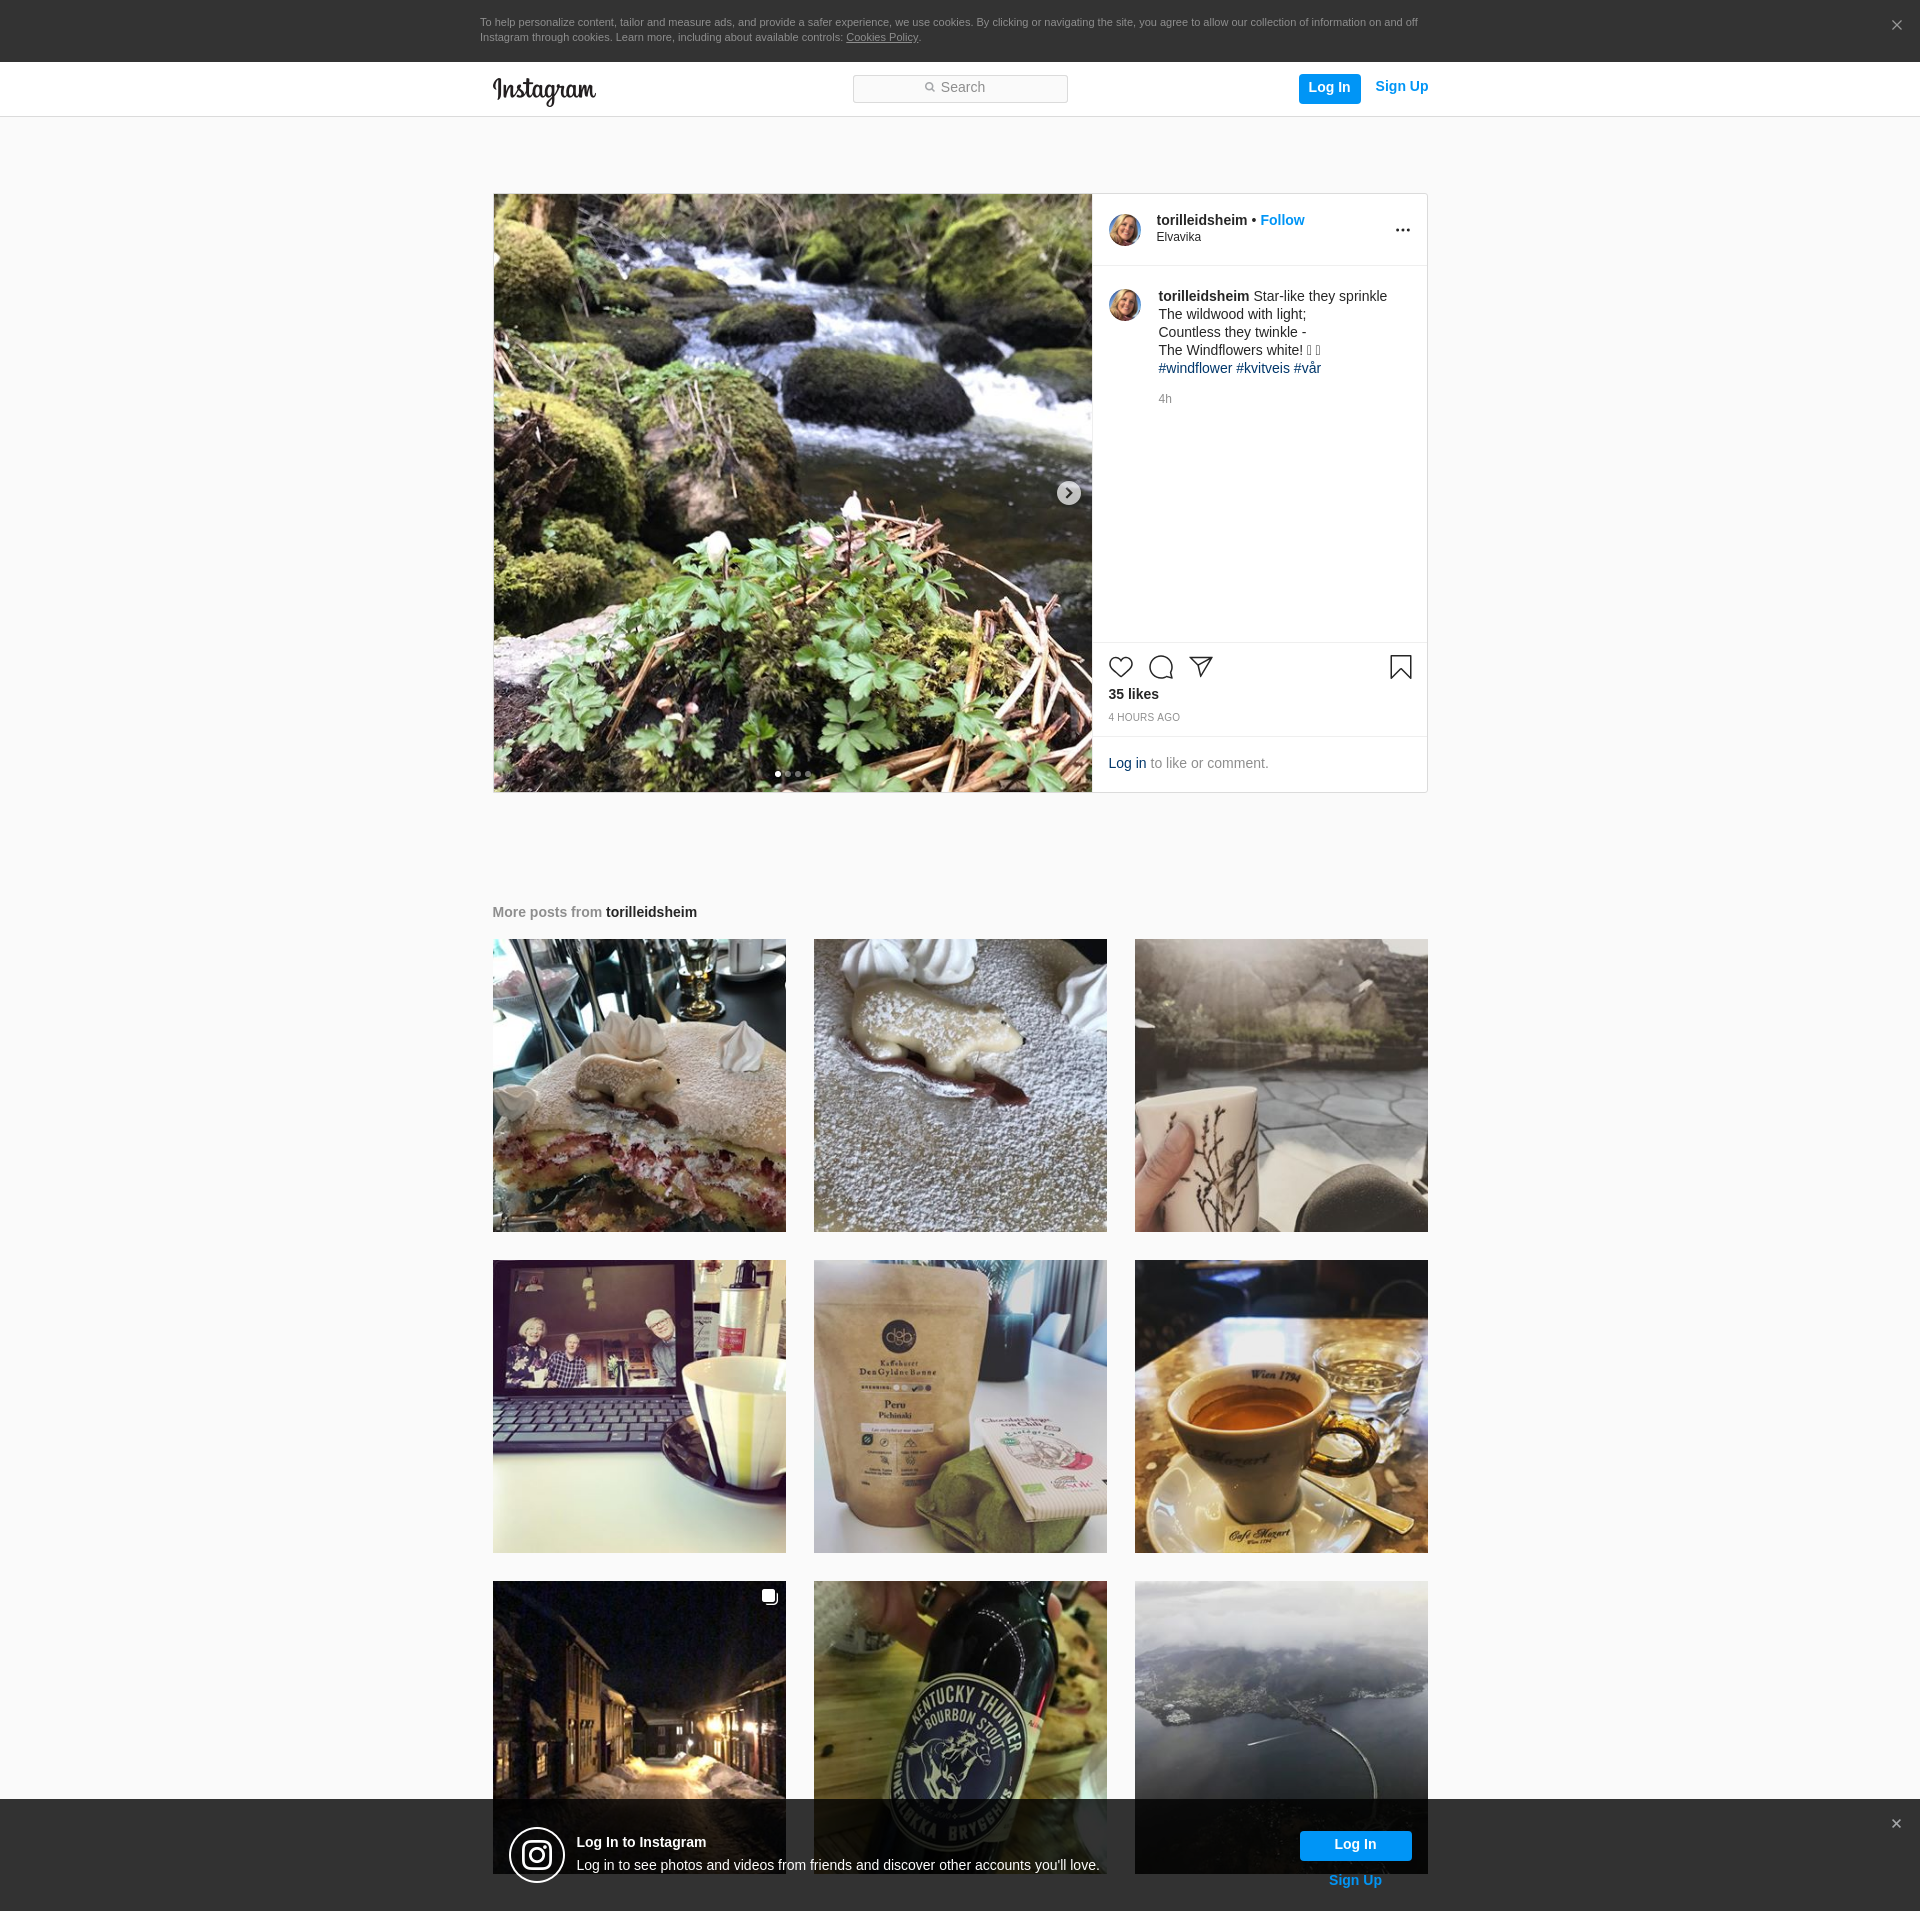This screenshot has width=1920, height=1911.
Task: Share the post with the paper plane icon
Action: tap(1201, 667)
